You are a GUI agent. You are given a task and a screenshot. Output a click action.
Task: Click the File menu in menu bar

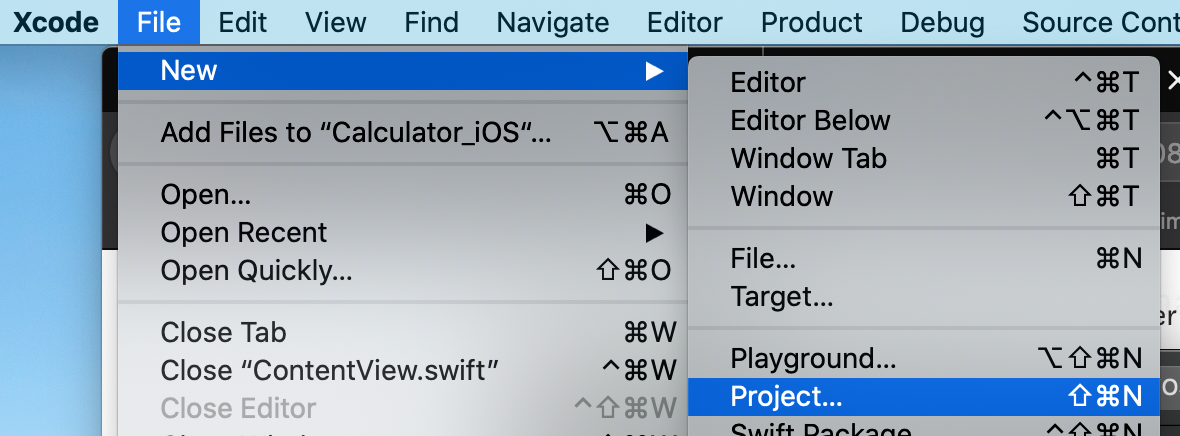coord(159,22)
